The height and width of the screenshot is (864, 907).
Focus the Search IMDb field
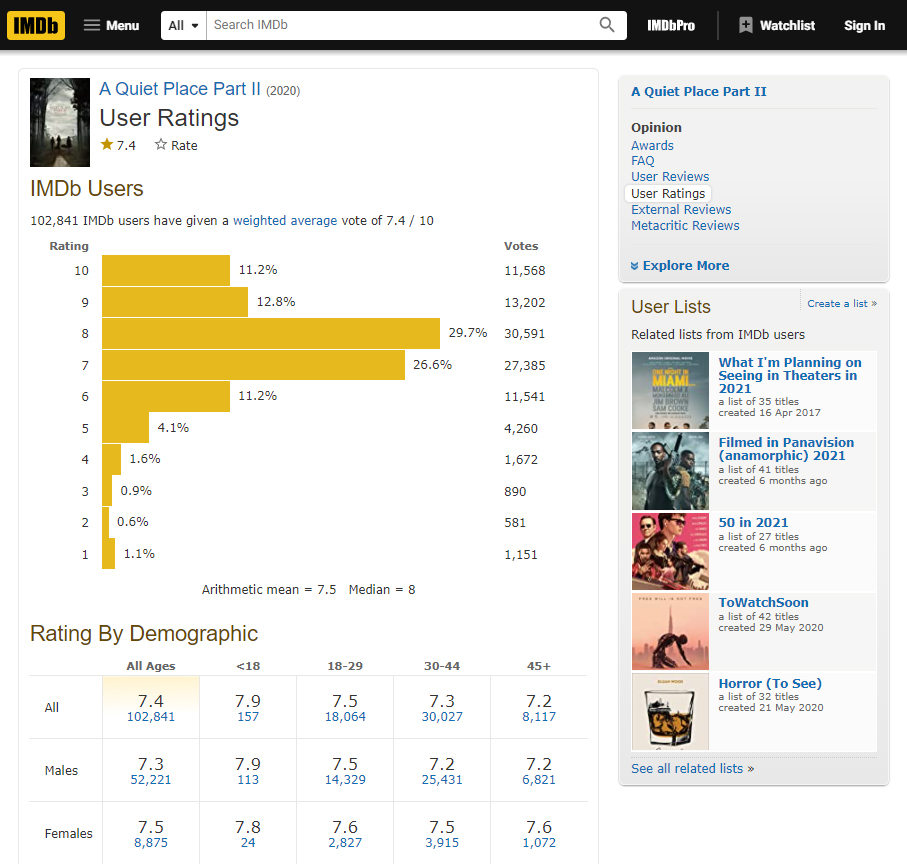point(402,25)
